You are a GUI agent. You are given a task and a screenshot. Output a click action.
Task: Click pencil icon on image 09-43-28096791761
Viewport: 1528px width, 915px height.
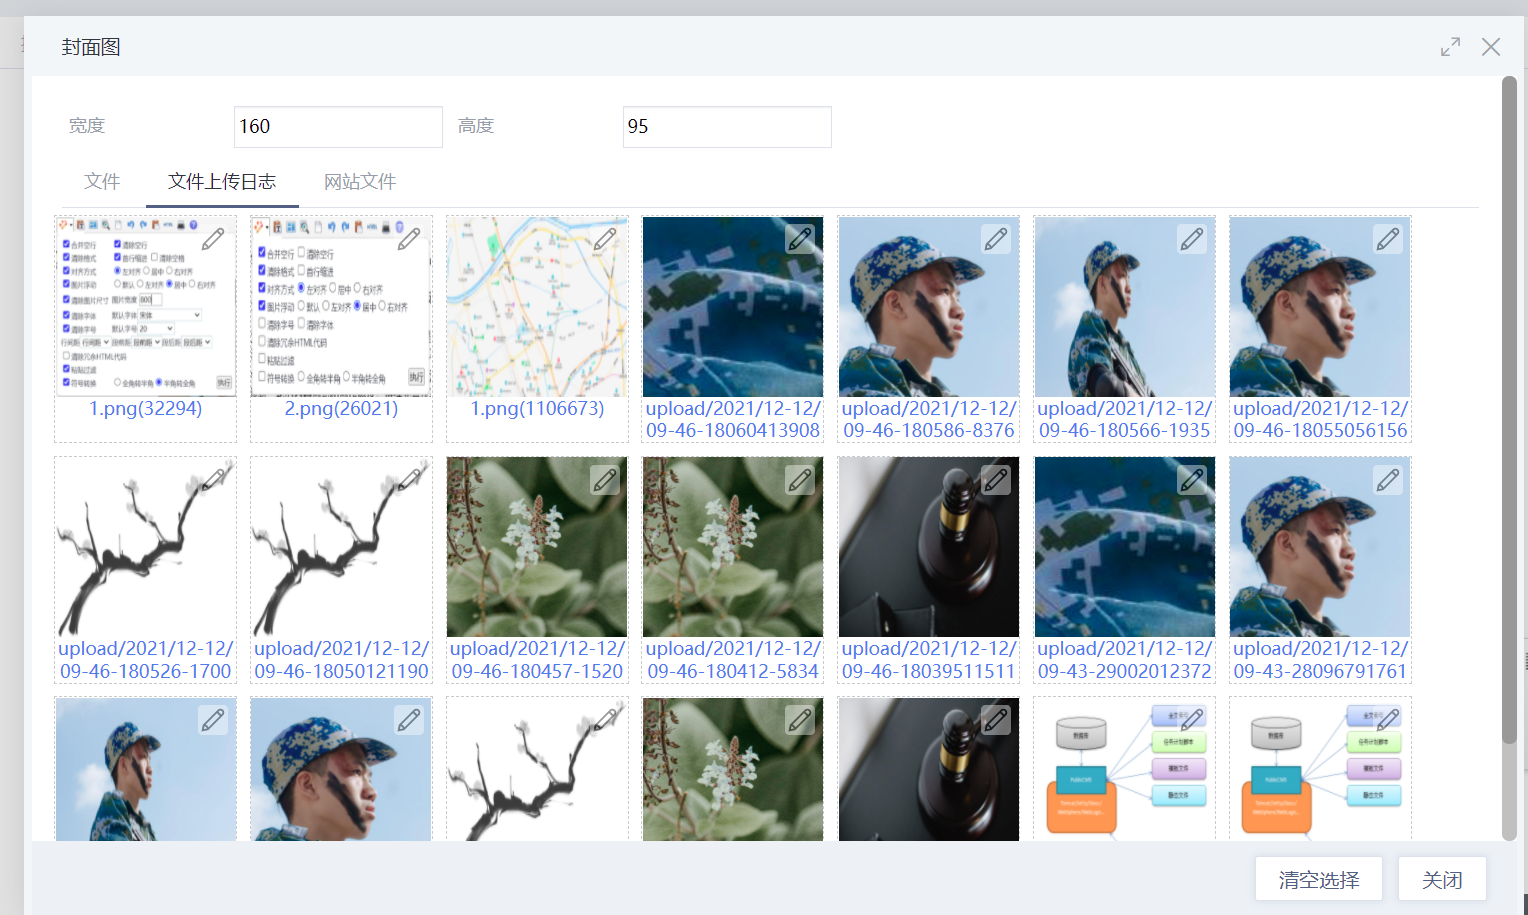pyautogui.click(x=1388, y=480)
